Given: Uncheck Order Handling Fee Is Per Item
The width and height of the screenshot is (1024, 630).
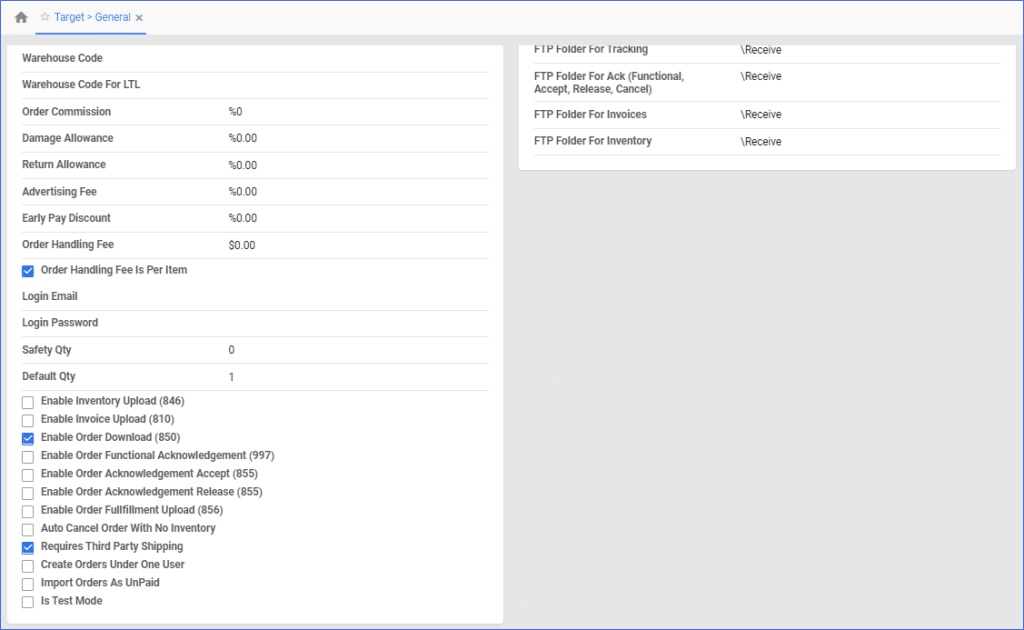Looking at the screenshot, I should [27, 270].
